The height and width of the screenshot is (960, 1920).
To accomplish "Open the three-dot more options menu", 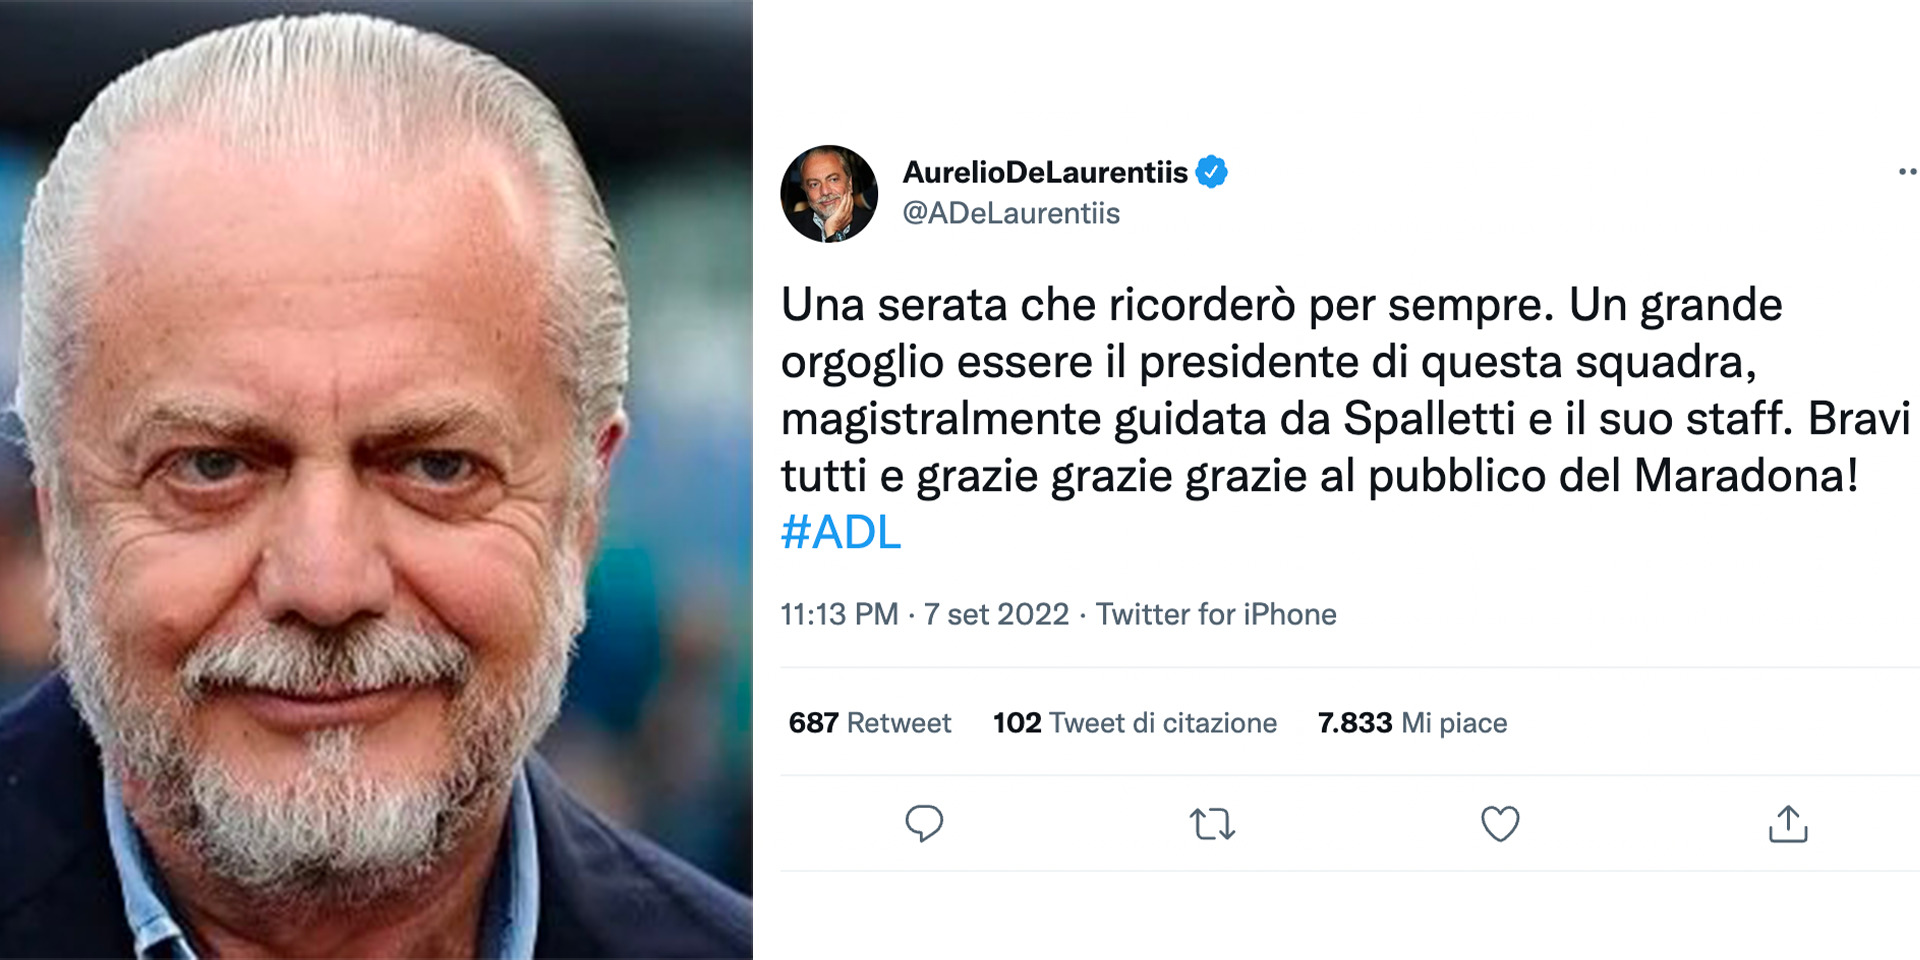I will (x=1908, y=172).
